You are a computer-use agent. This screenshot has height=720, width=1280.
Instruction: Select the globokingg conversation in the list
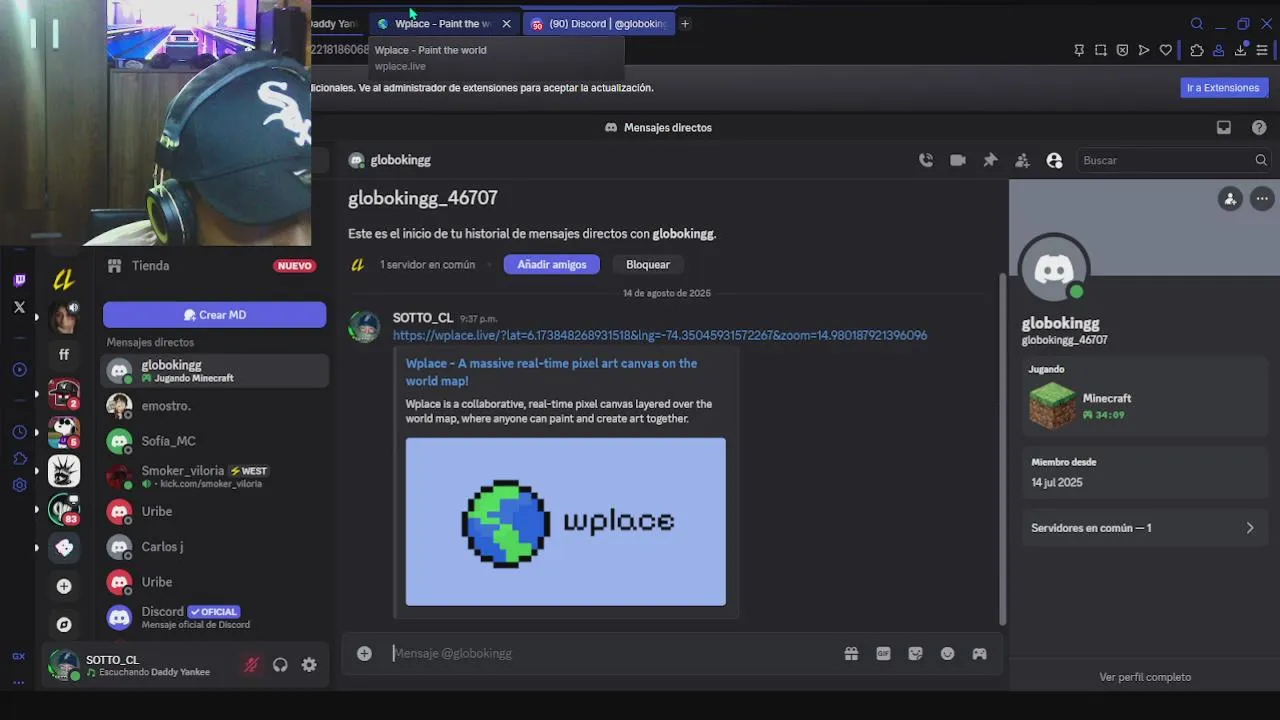click(214, 371)
